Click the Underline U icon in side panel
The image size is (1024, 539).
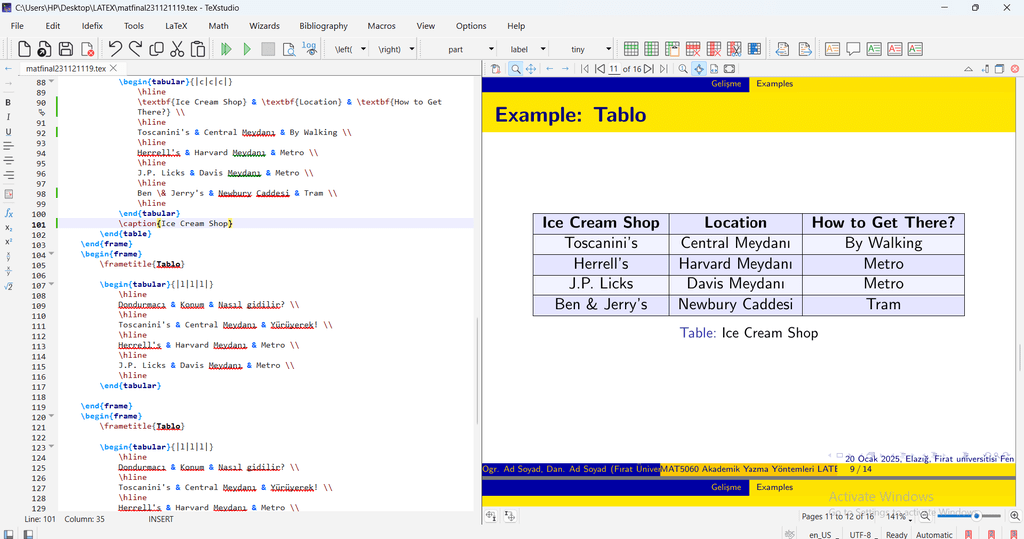tap(8, 132)
